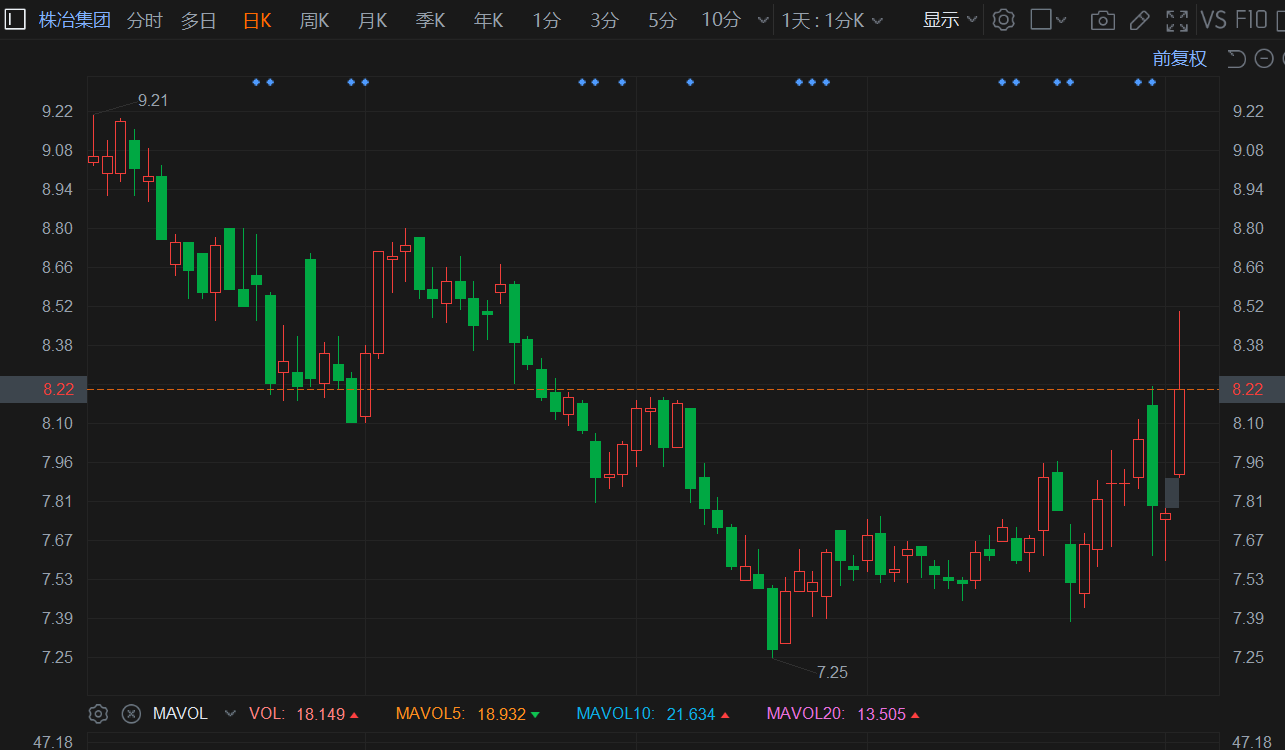Enter fullscreen chart mode
1285x750 pixels.
click(x=1177, y=20)
